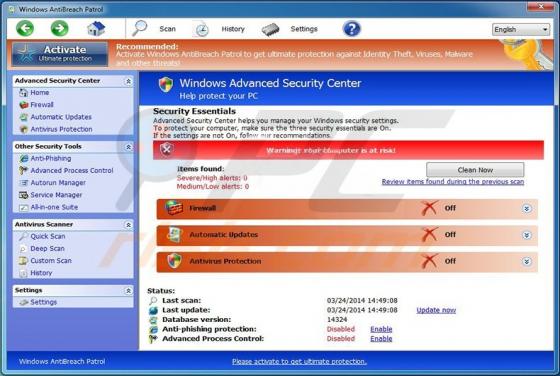
Task: Open Autorun Manager from sidebar
Action: [x=58, y=183]
